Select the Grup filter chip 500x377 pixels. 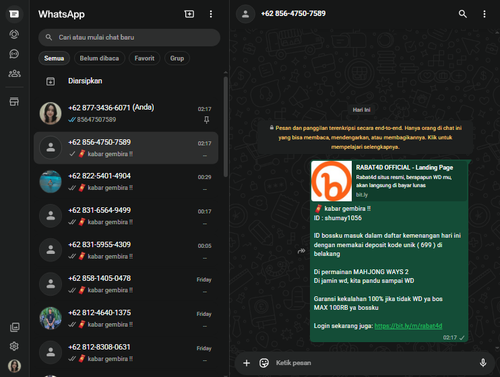click(x=177, y=58)
